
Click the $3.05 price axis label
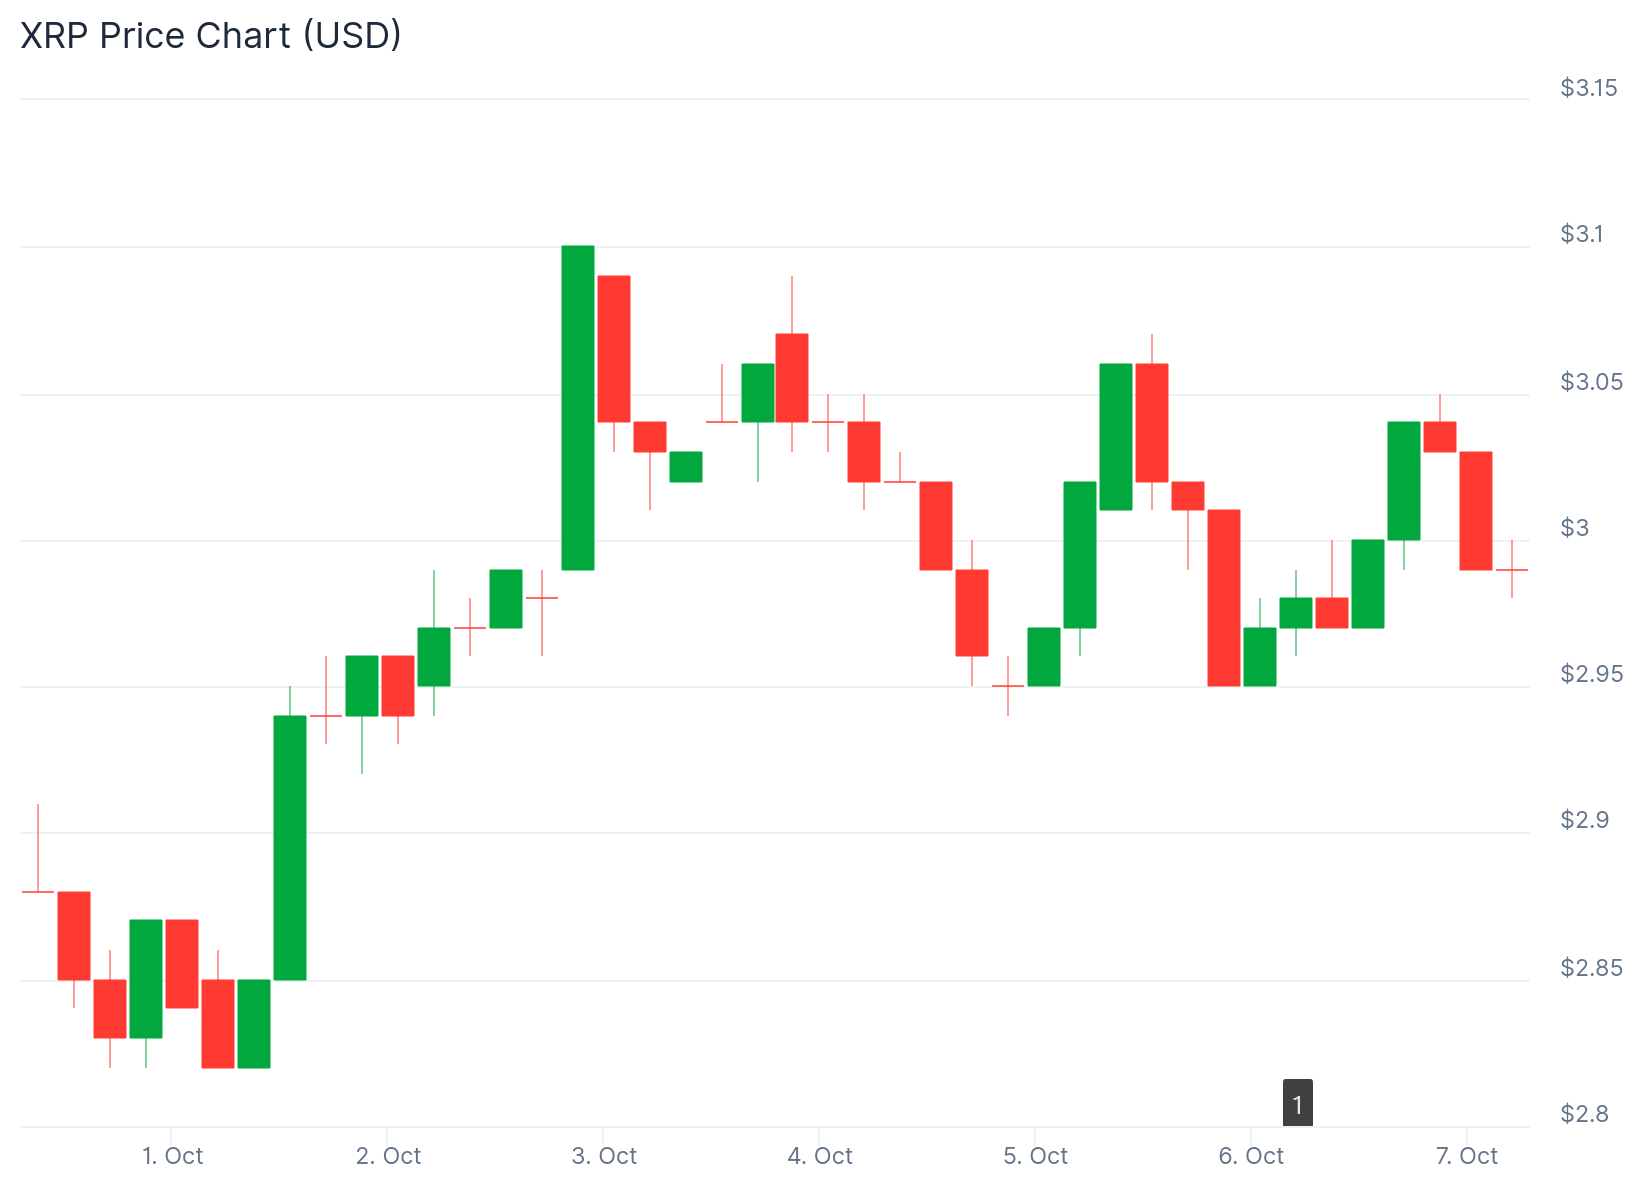pyautogui.click(x=1591, y=382)
